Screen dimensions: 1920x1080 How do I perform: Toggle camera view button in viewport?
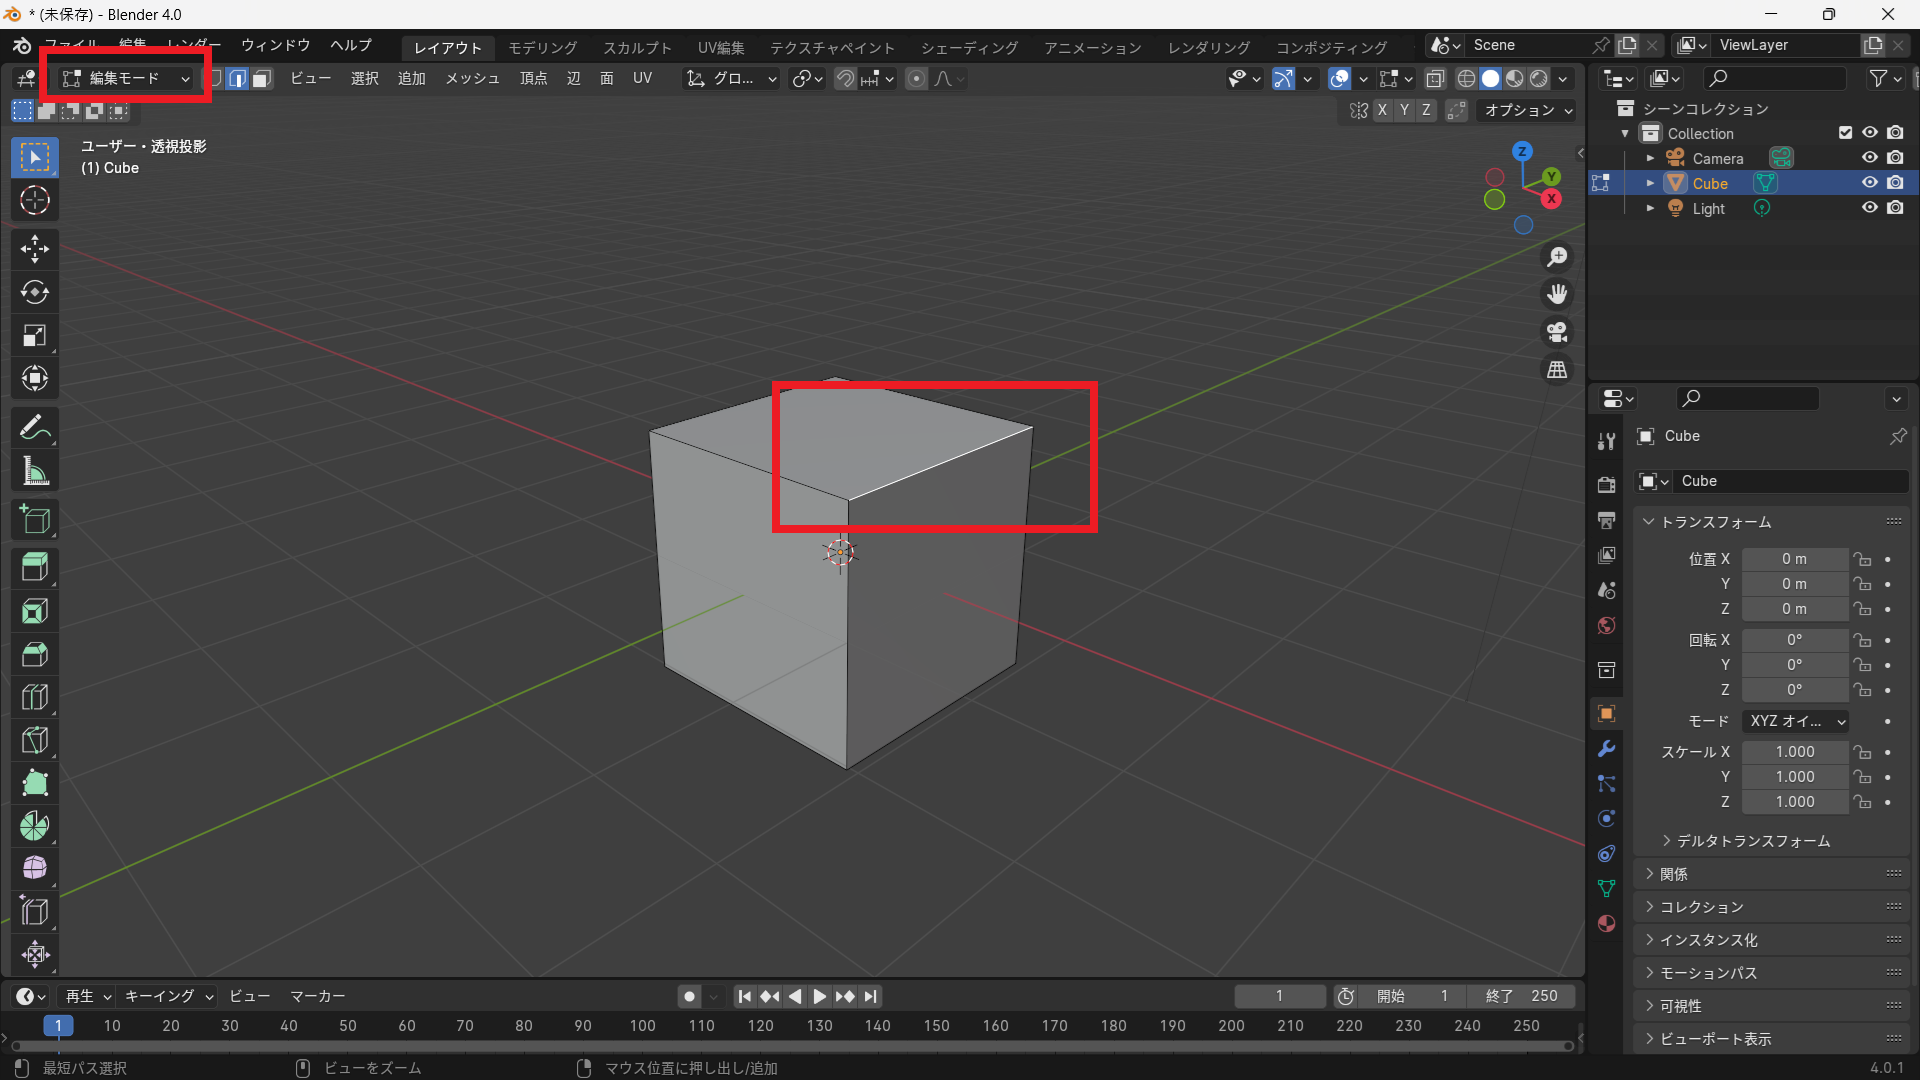(1557, 332)
